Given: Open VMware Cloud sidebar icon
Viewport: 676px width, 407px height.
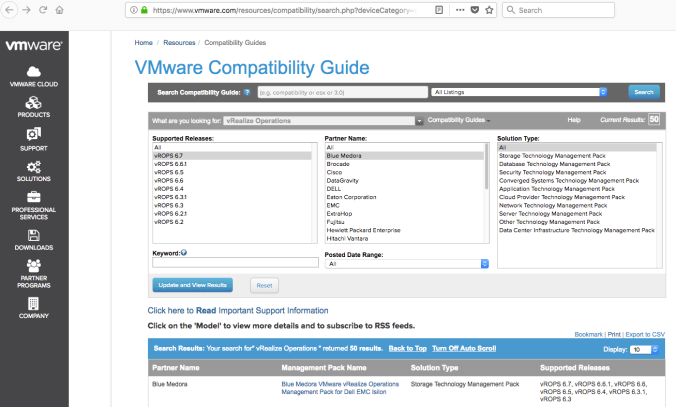Looking at the screenshot, I should (34, 77).
